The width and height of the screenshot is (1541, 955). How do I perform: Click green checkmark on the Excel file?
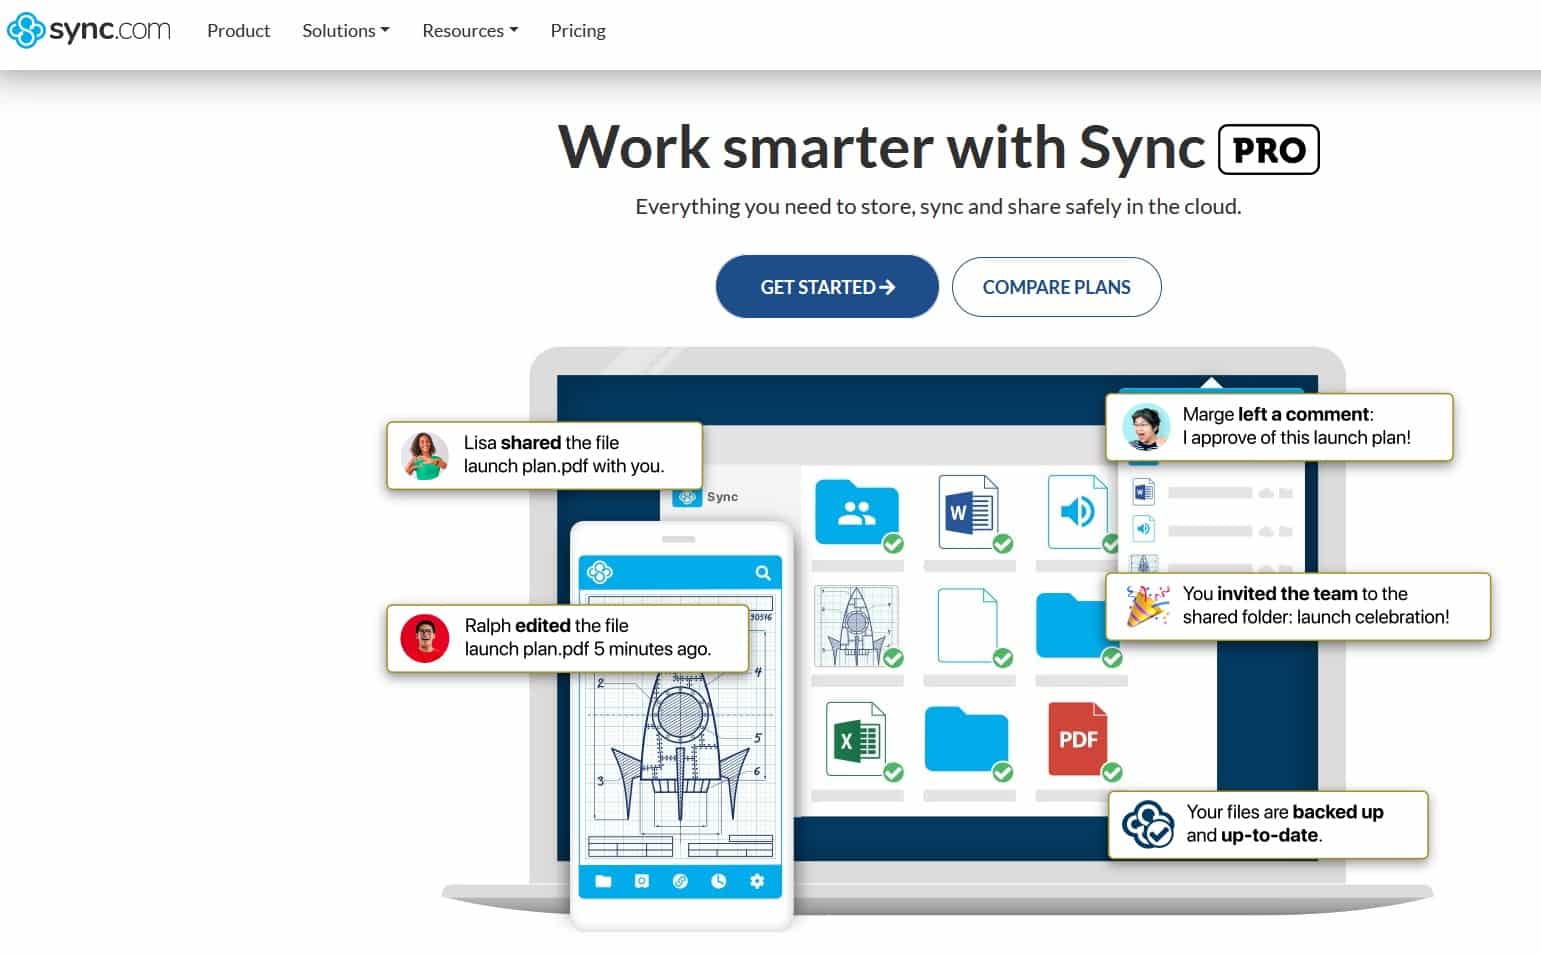click(x=893, y=772)
